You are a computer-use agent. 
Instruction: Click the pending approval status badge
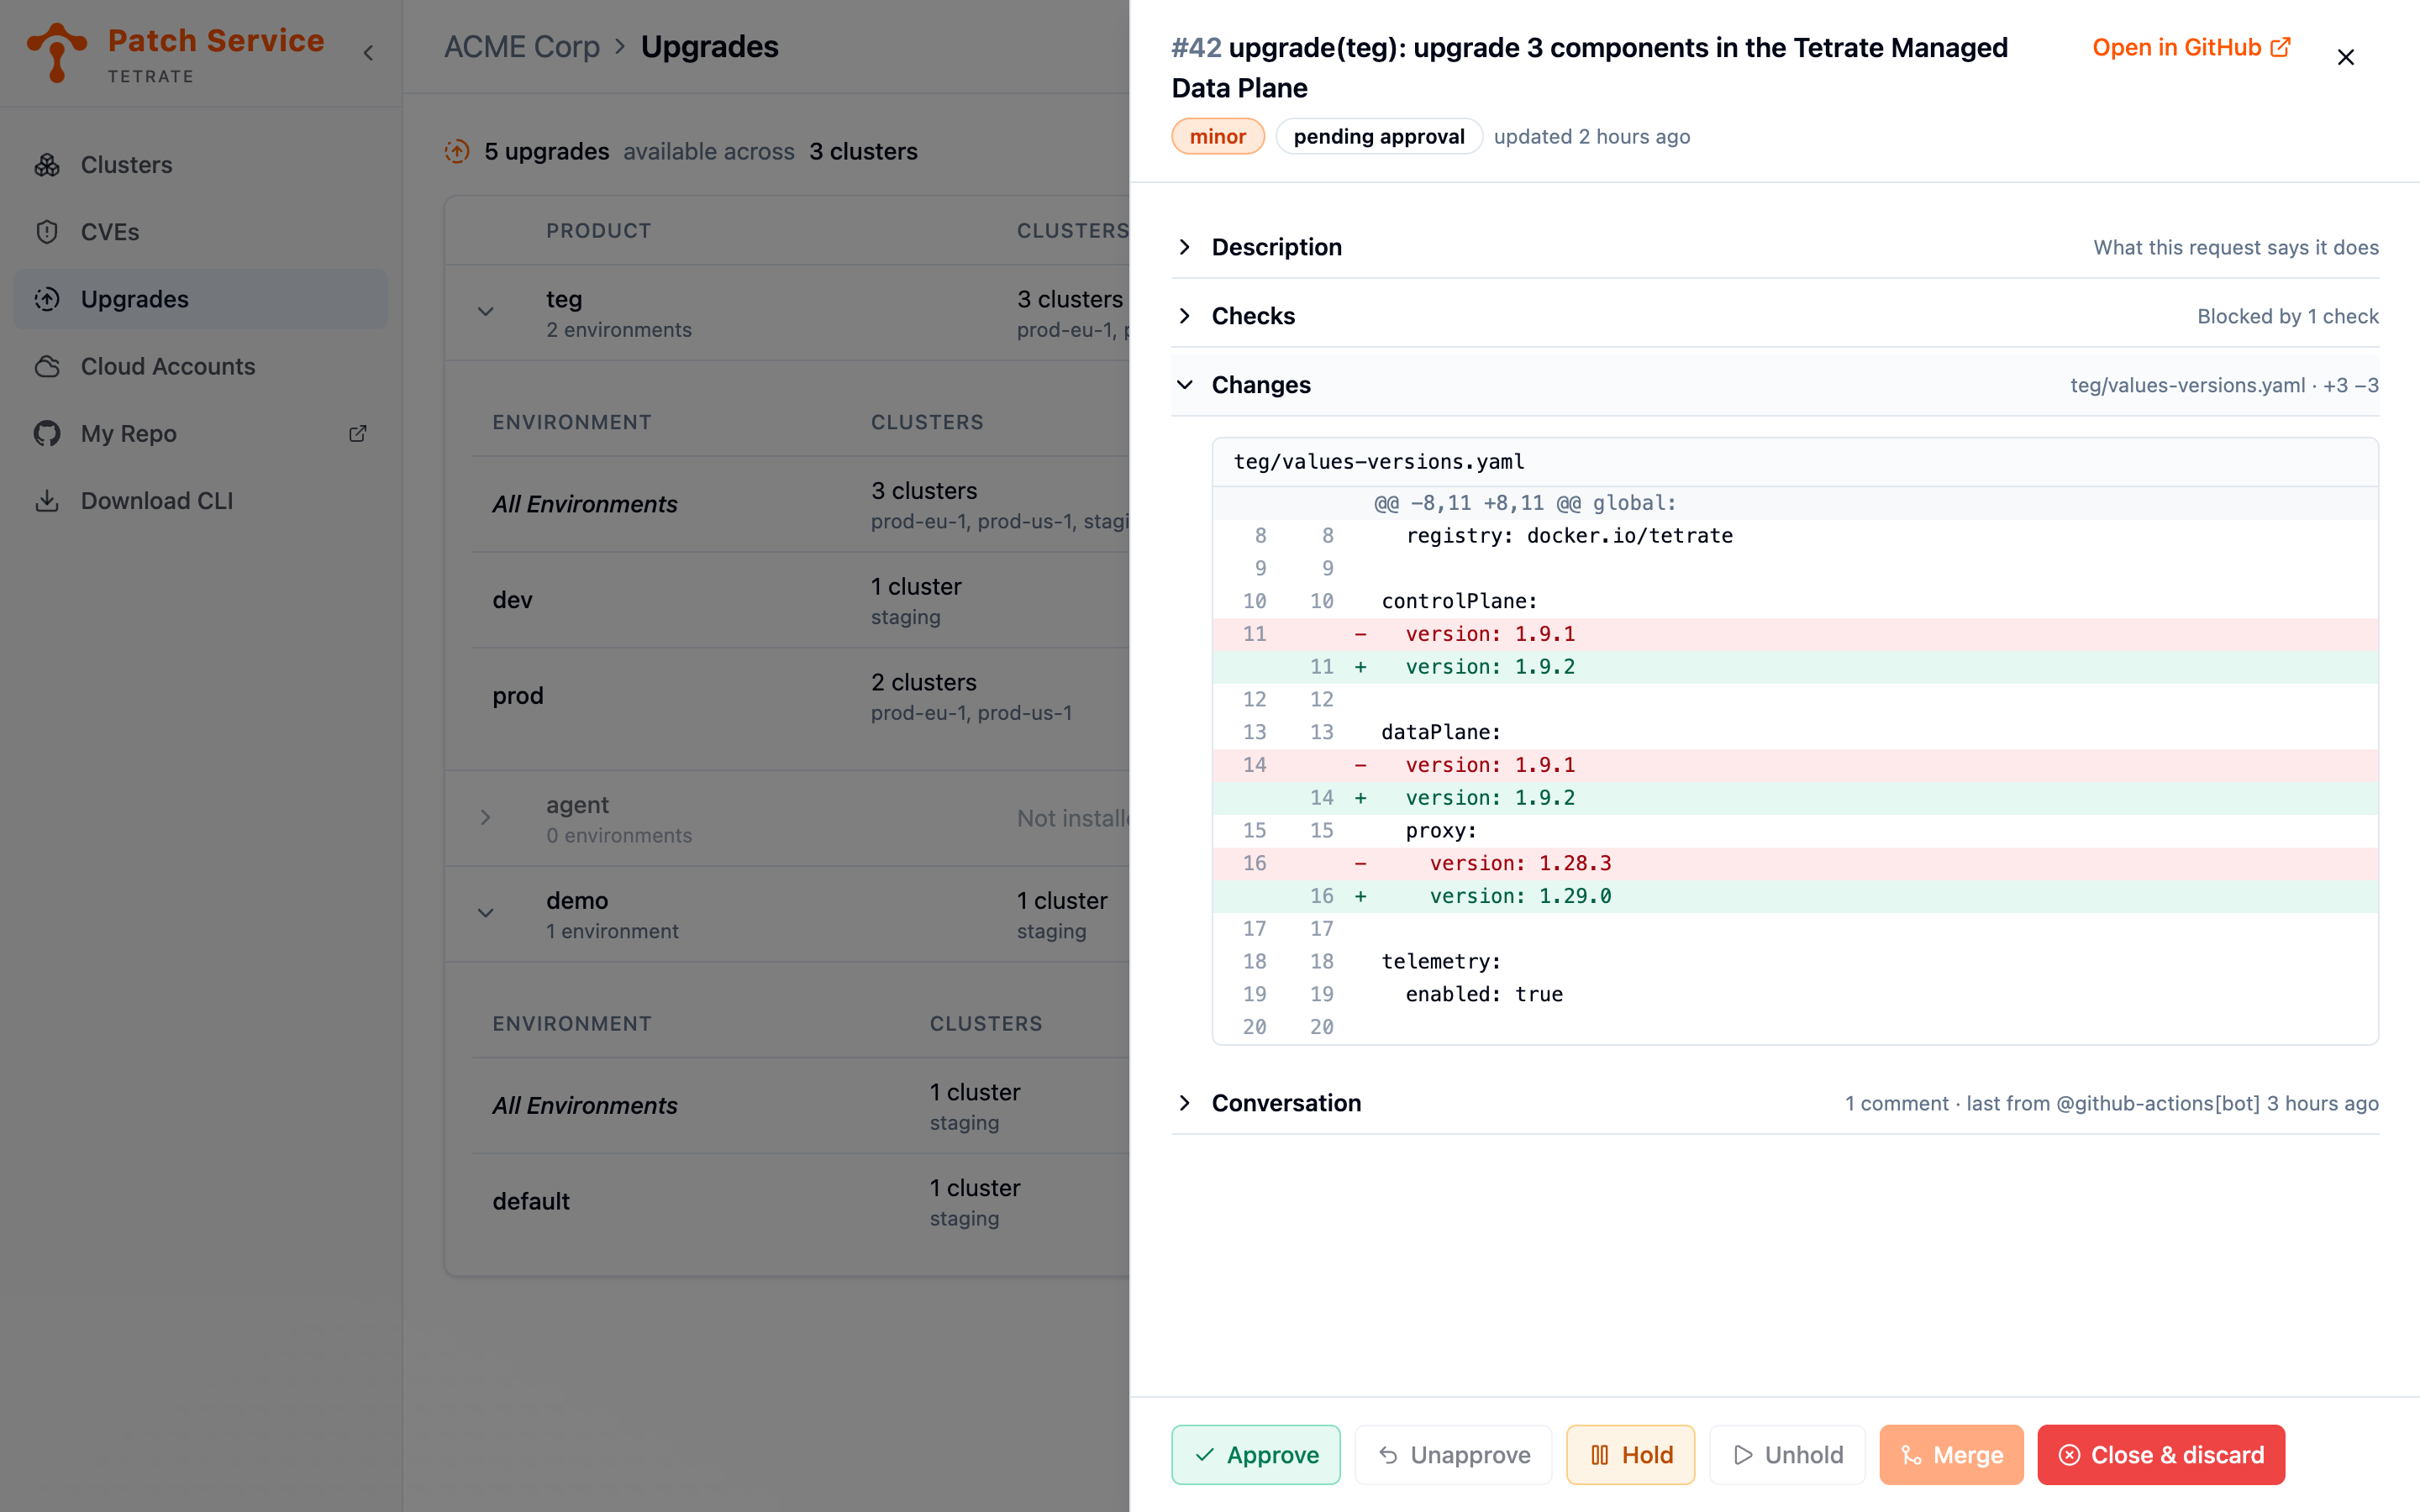click(x=1379, y=136)
